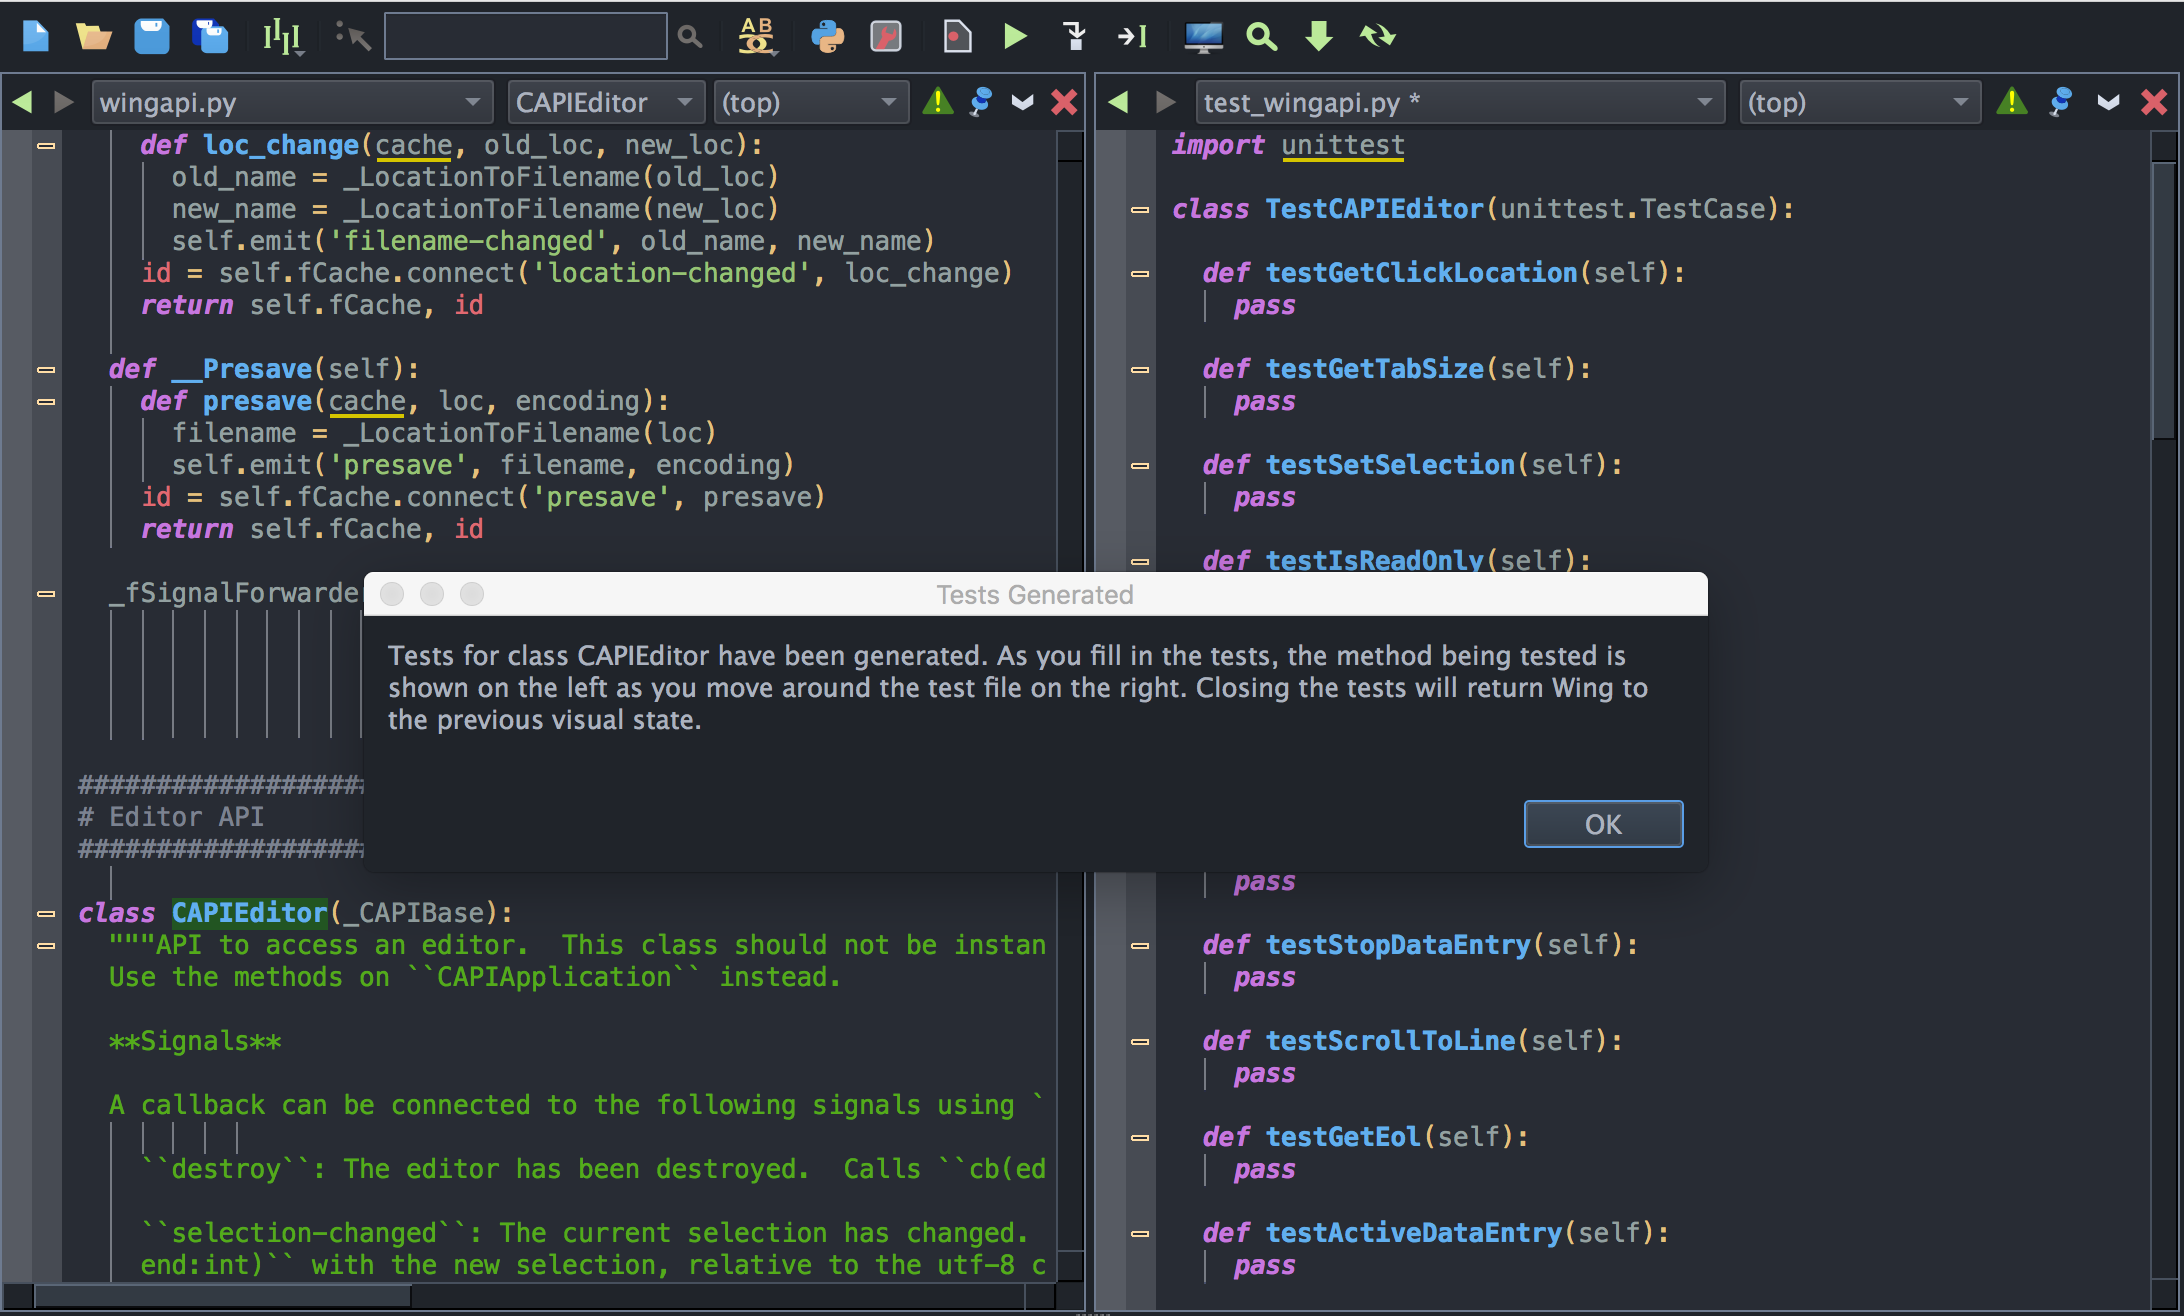Click the indentation tool icon
2184x1316 pixels.
click(x=282, y=37)
